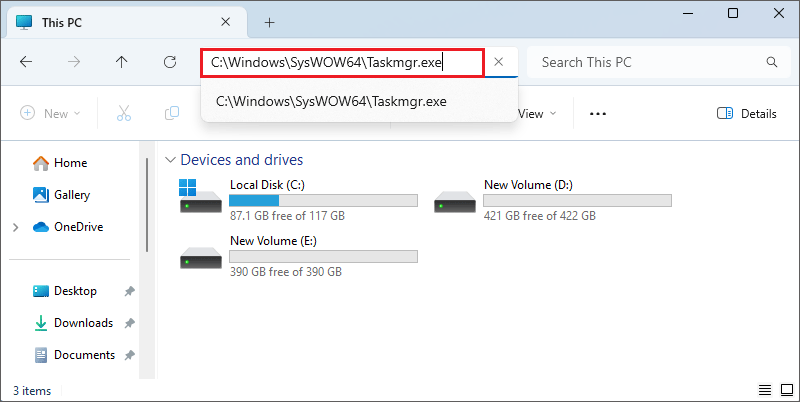The image size is (800, 402).
Task: Close the File Explorer window
Action: point(779,13)
